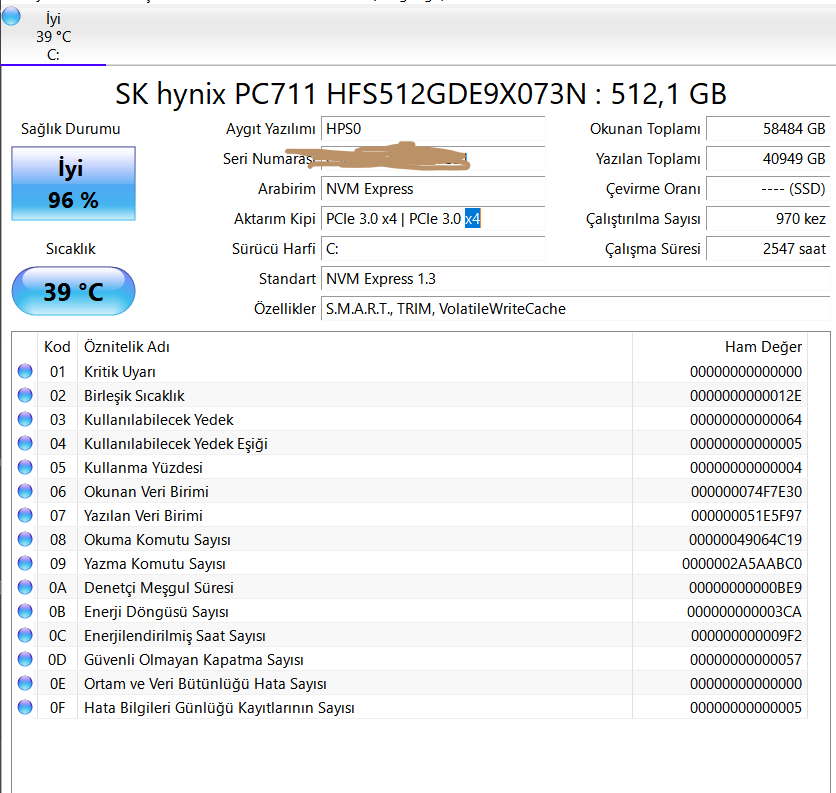This screenshot has height=793, width=836.
Task: Click the Sürücü Harfi field showing C:
Action: point(433,249)
